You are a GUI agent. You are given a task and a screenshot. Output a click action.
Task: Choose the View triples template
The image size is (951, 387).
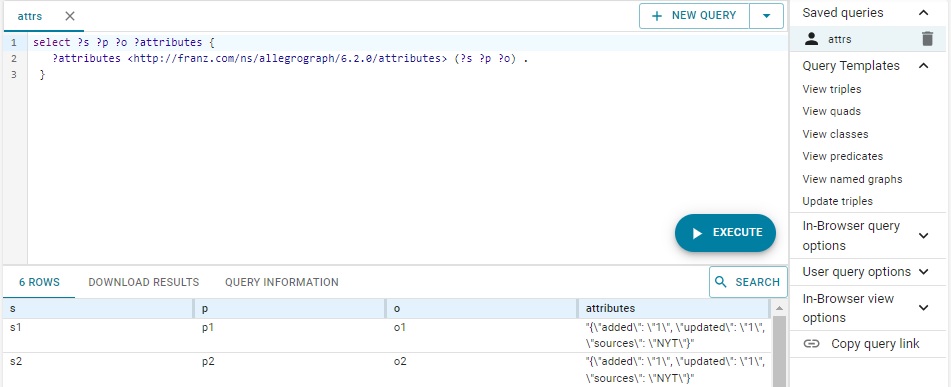click(832, 89)
